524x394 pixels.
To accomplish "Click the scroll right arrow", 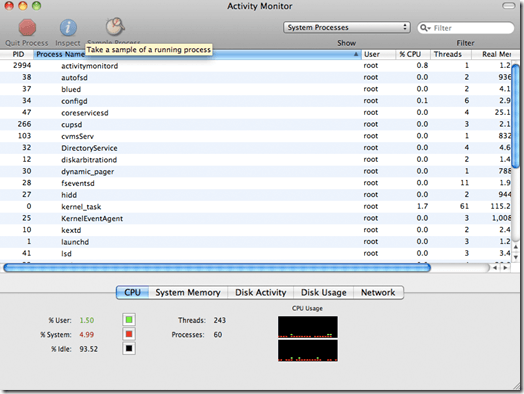I will (505, 268).
